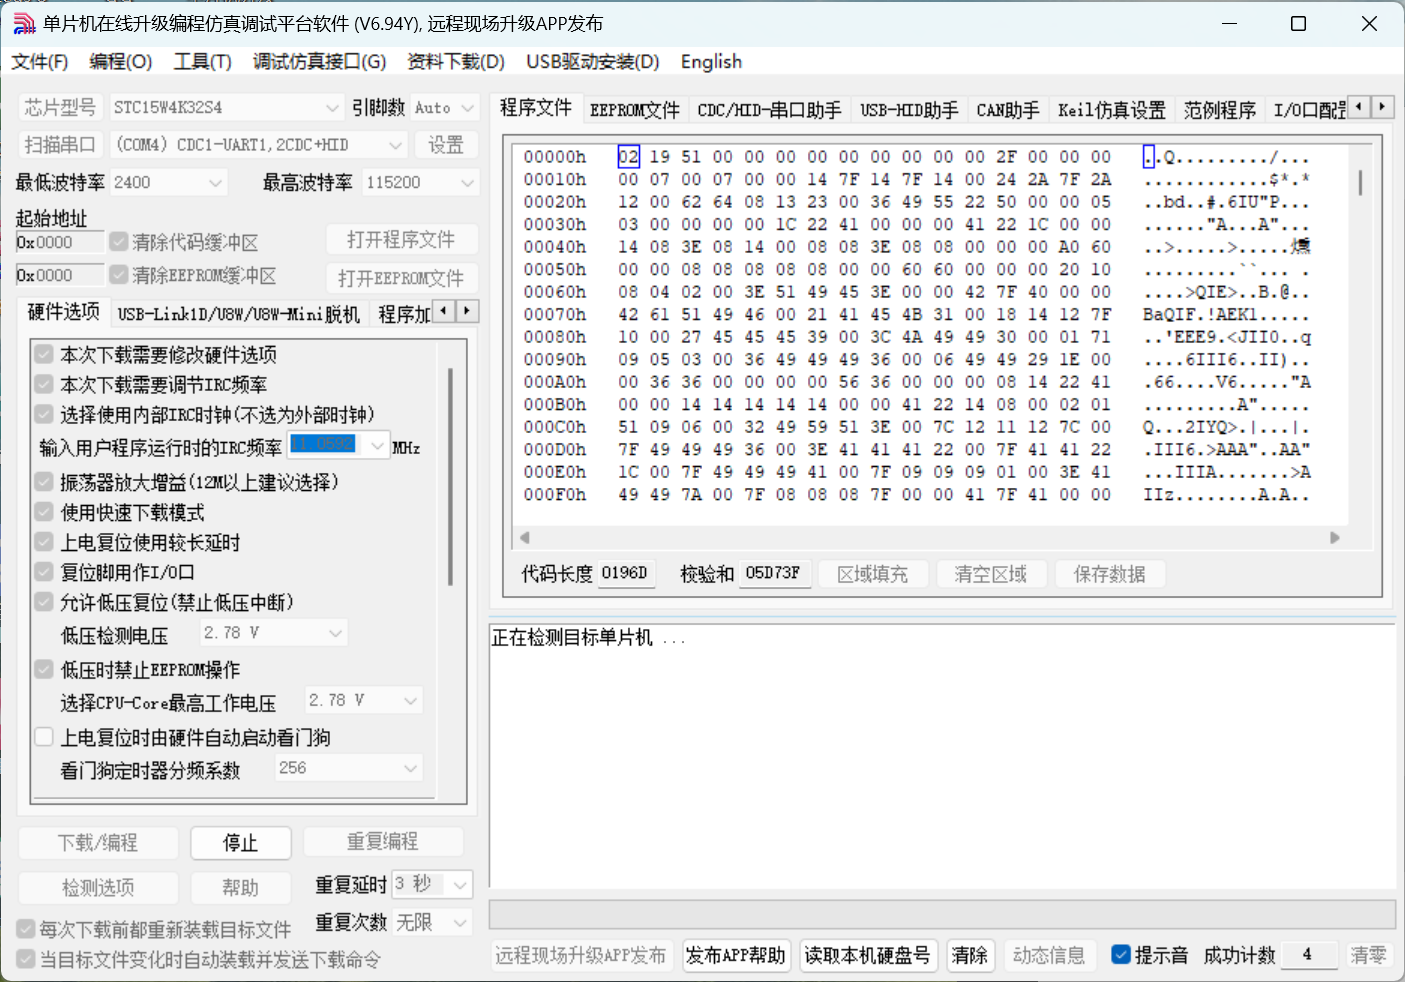Click 打开程序文件 button
Image resolution: width=1405 pixels, height=982 pixels.
[x=401, y=240]
